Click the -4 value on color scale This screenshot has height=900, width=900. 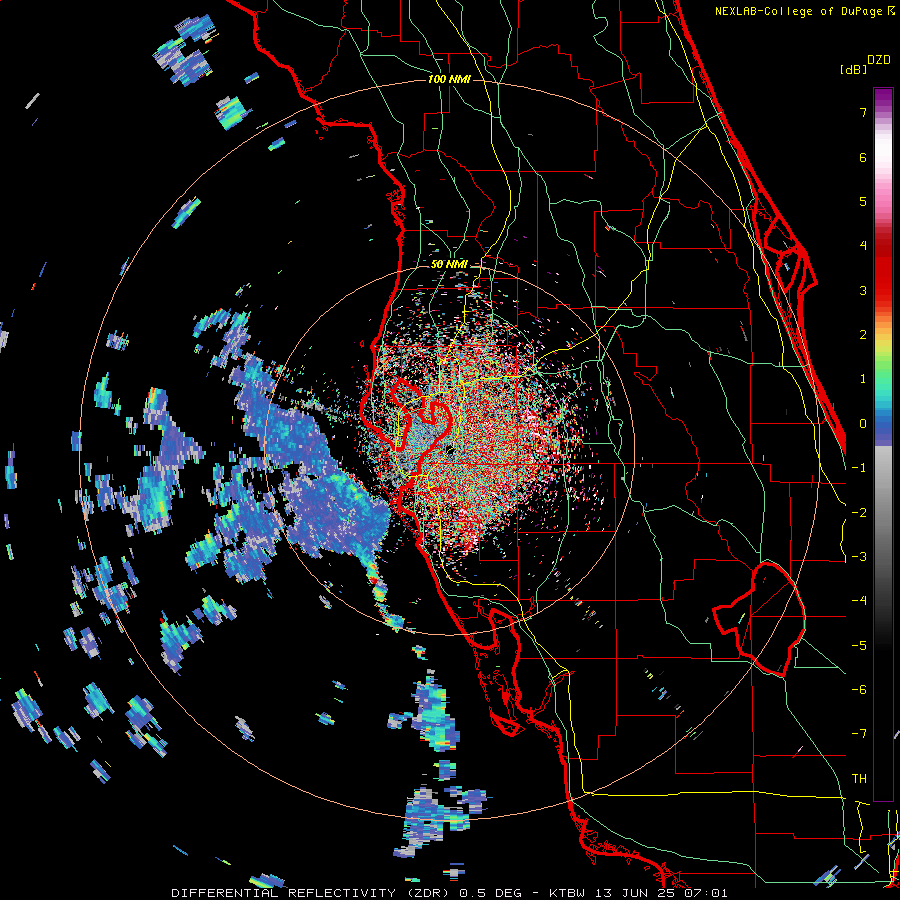coord(859,601)
